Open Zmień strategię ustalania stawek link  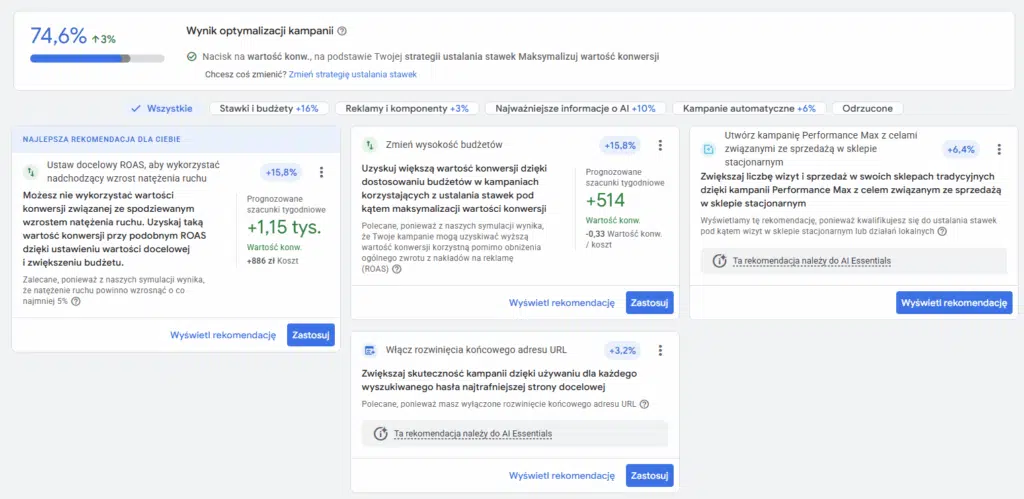353,74
